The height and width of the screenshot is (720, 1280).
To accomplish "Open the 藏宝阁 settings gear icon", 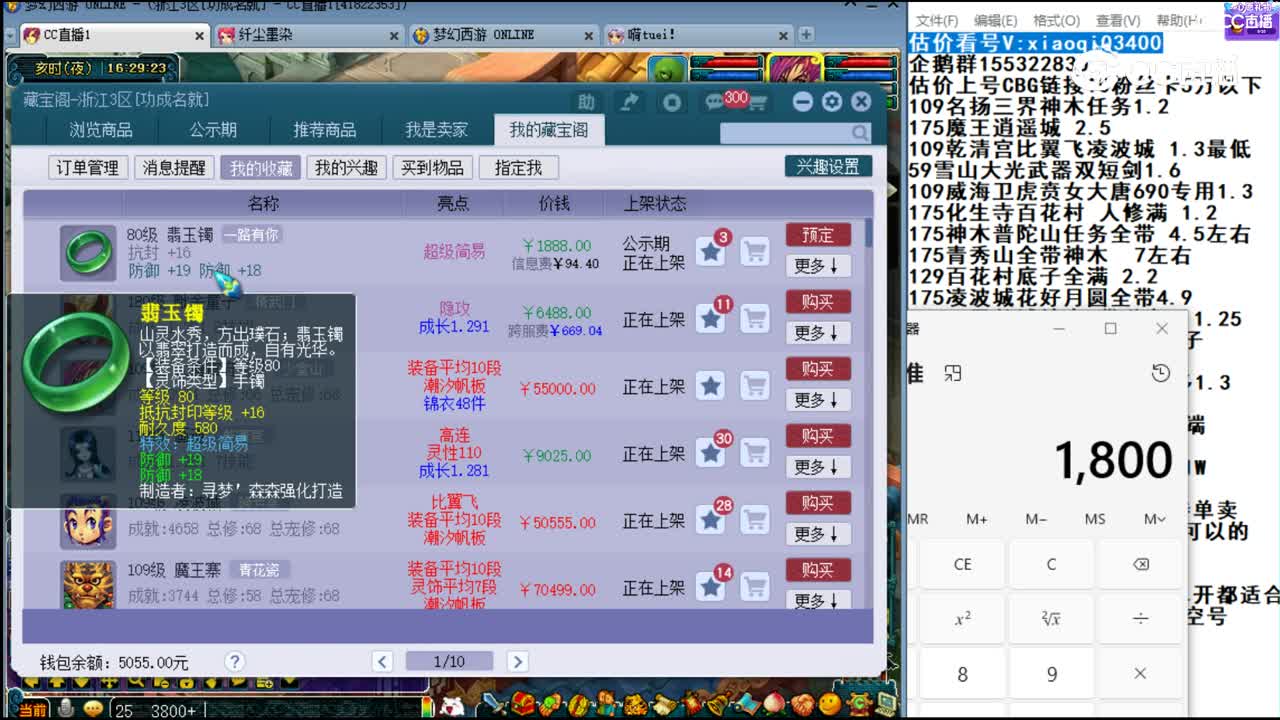I will tap(832, 102).
